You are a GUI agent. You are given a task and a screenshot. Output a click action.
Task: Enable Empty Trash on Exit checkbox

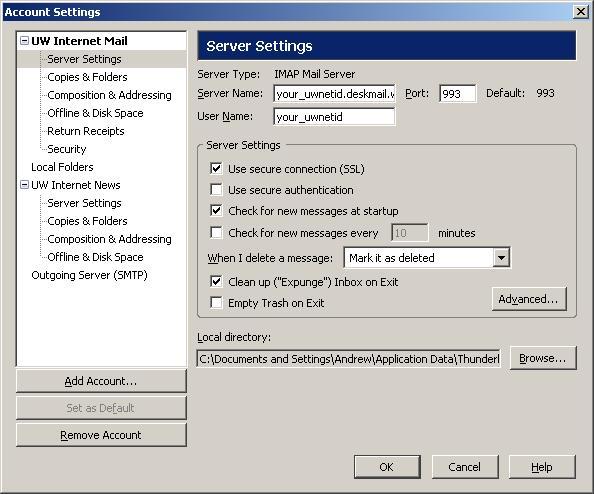[216, 303]
